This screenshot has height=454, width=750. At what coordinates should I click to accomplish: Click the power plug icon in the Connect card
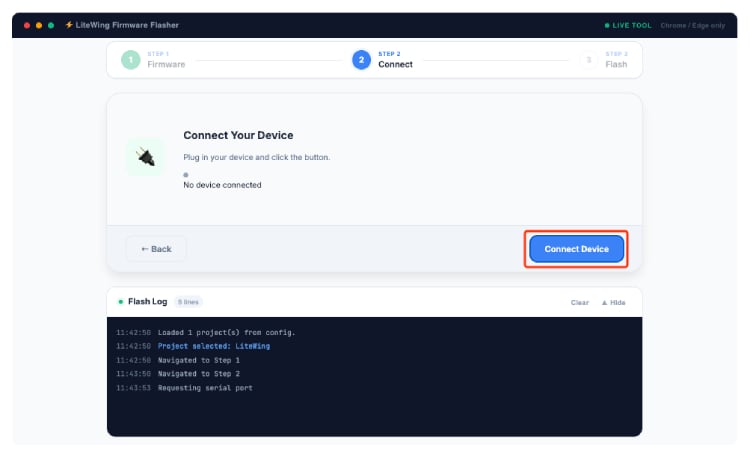[x=145, y=157]
